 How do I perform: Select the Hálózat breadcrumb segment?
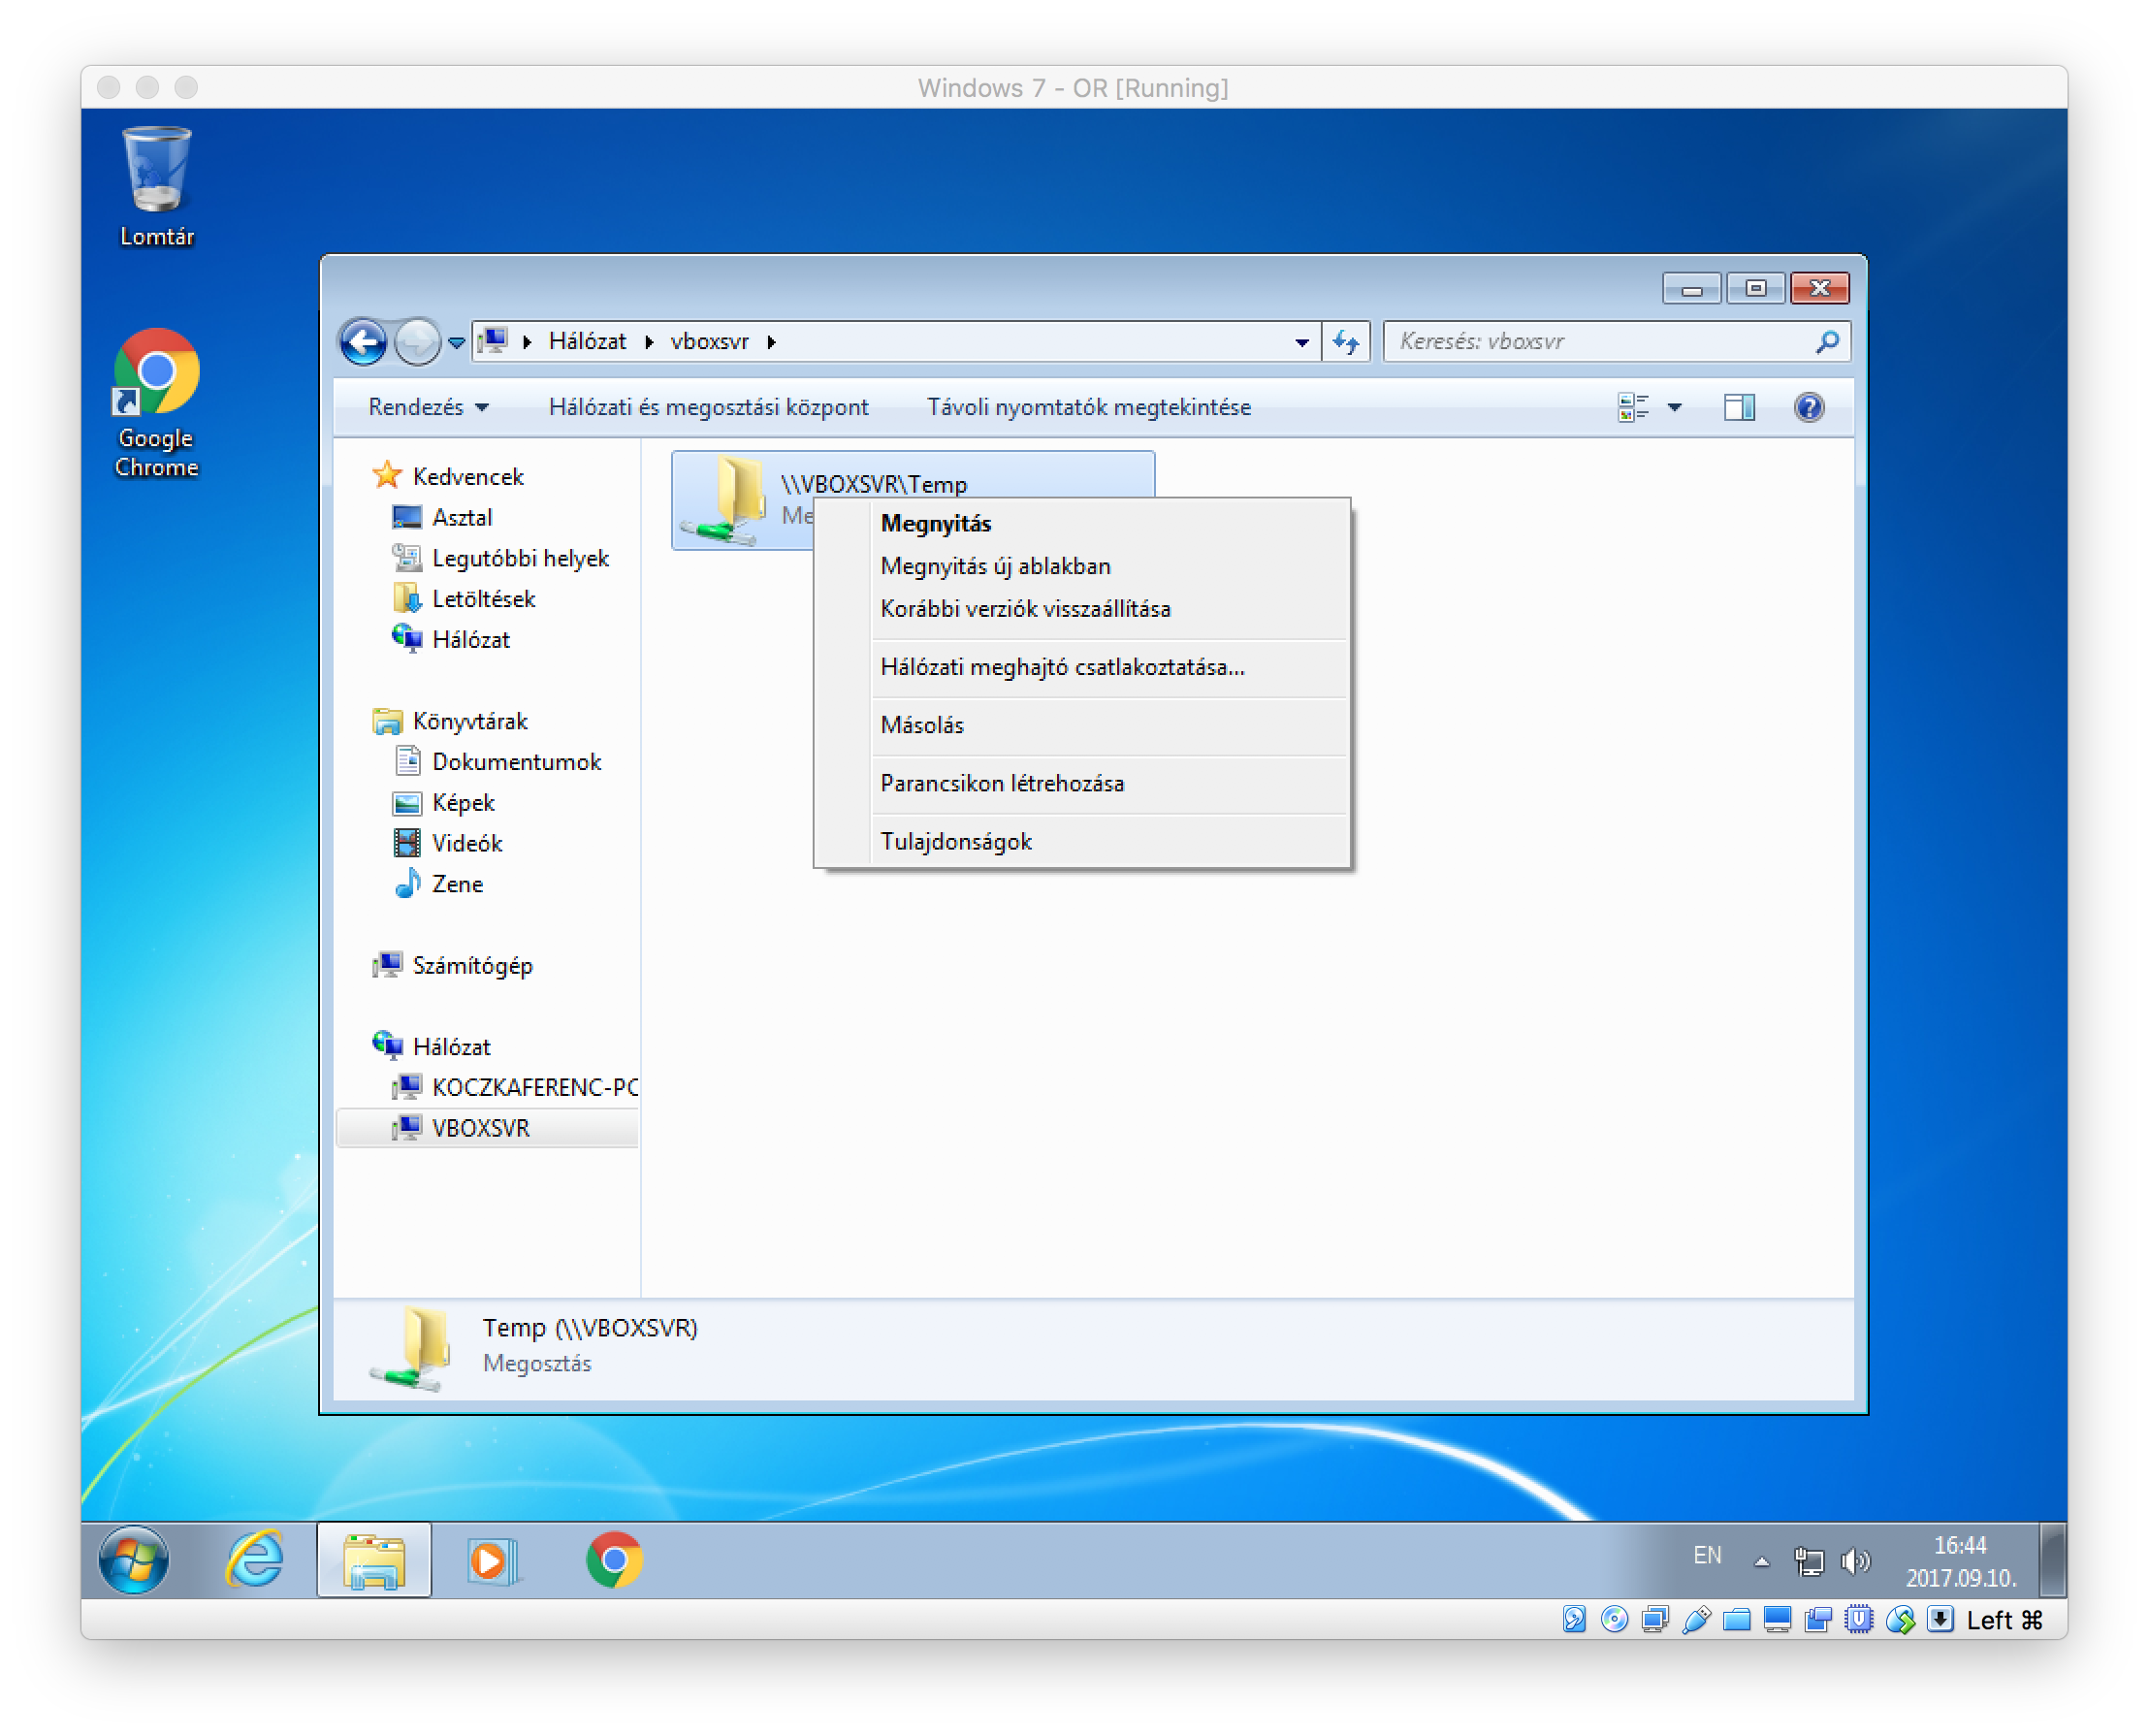pos(588,342)
